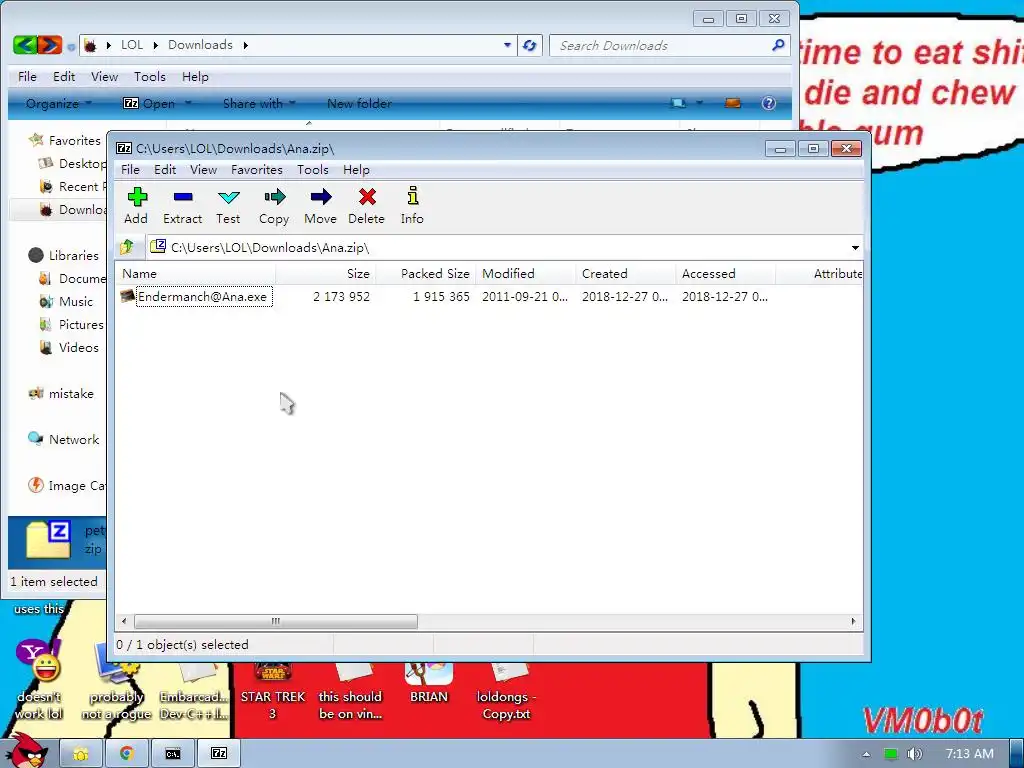
Task: Sort by Name column header
Action: [196, 274]
